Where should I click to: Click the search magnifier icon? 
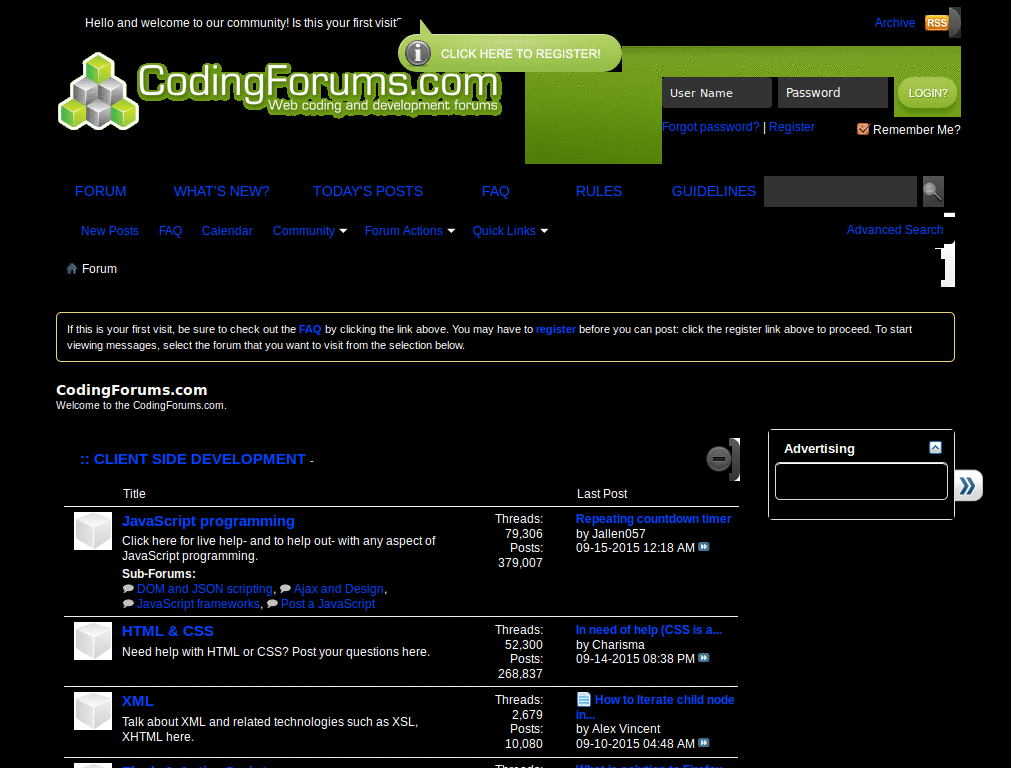(933, 191)
